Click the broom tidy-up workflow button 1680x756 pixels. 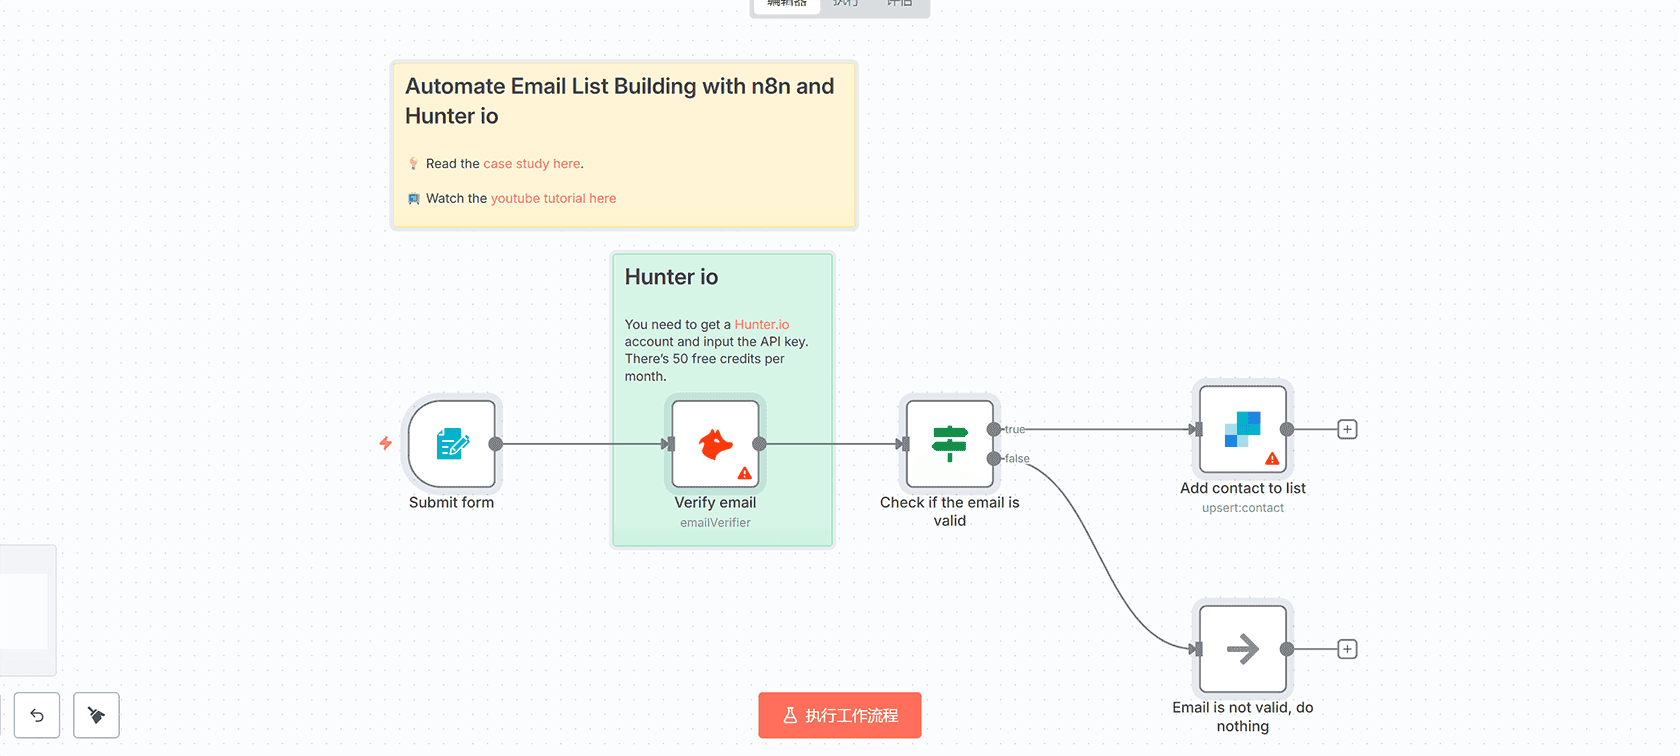[x=96, y=715]
